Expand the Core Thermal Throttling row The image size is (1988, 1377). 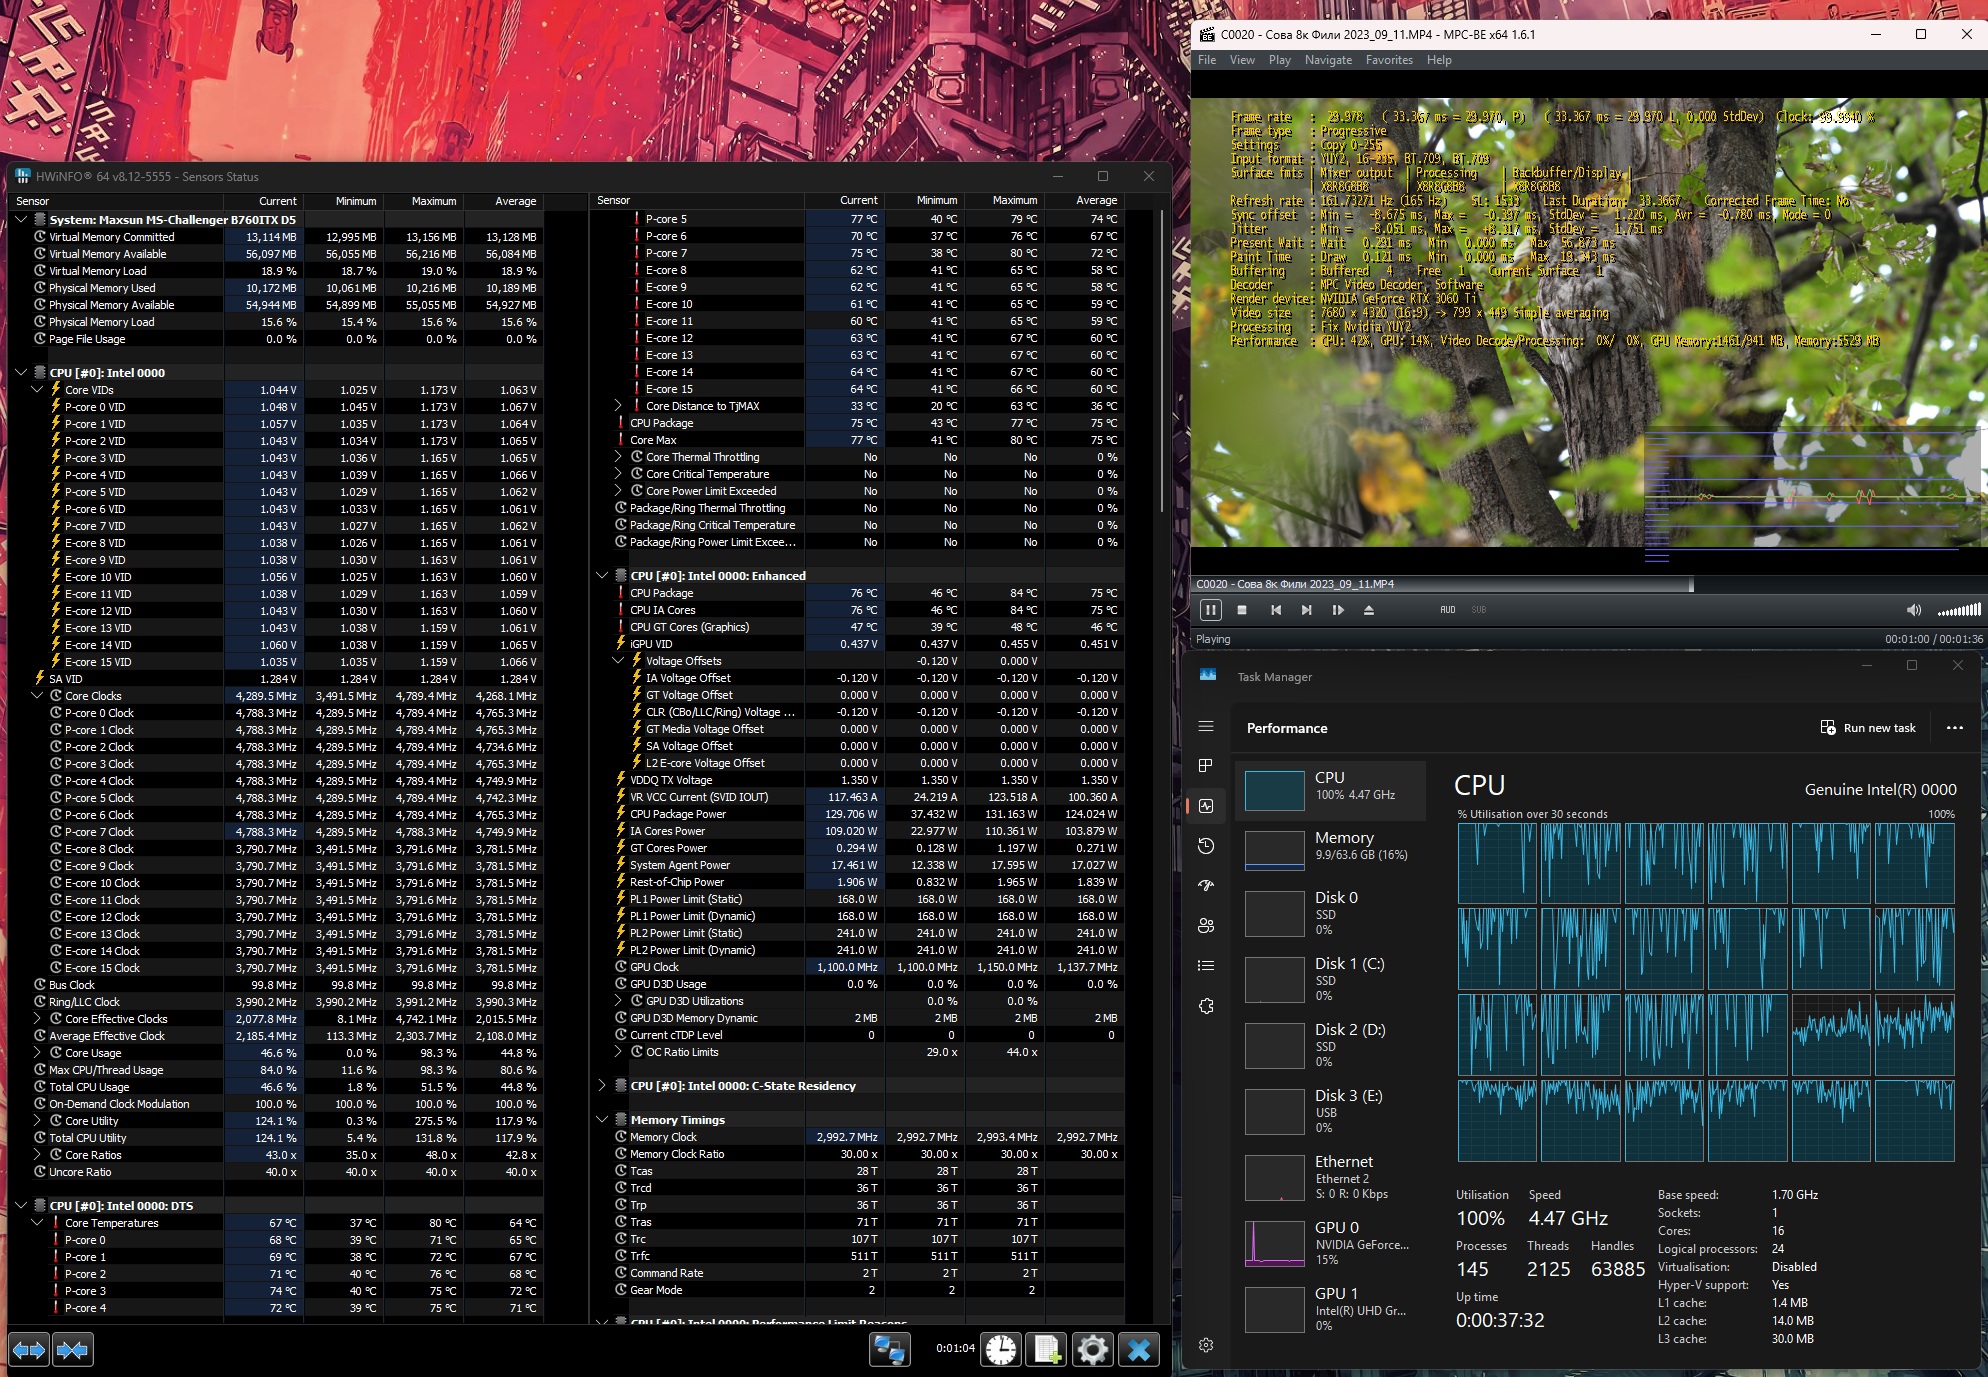tap(618, 457)
